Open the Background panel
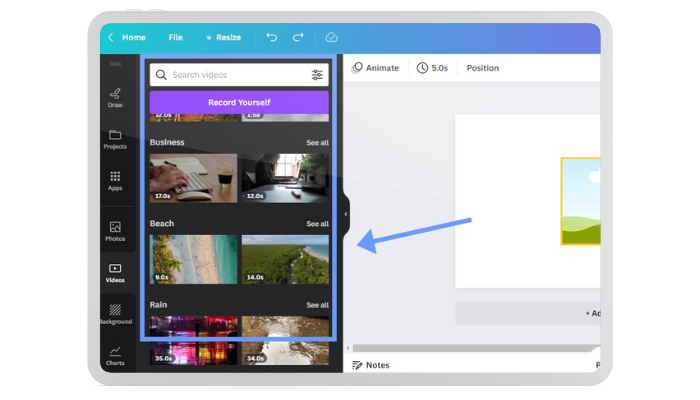 coord(116,314)
